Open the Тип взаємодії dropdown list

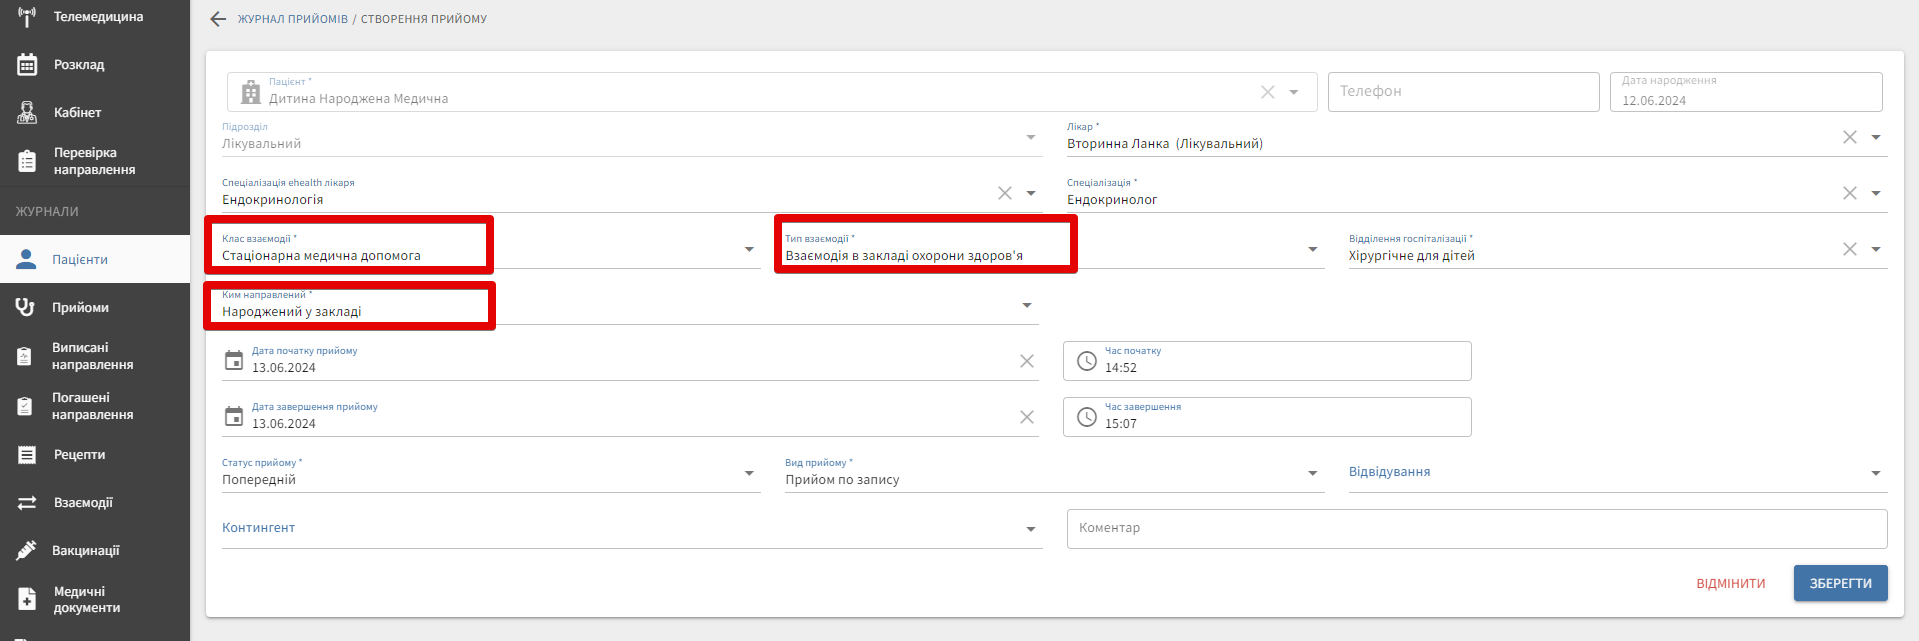(x=1312, y=249)
